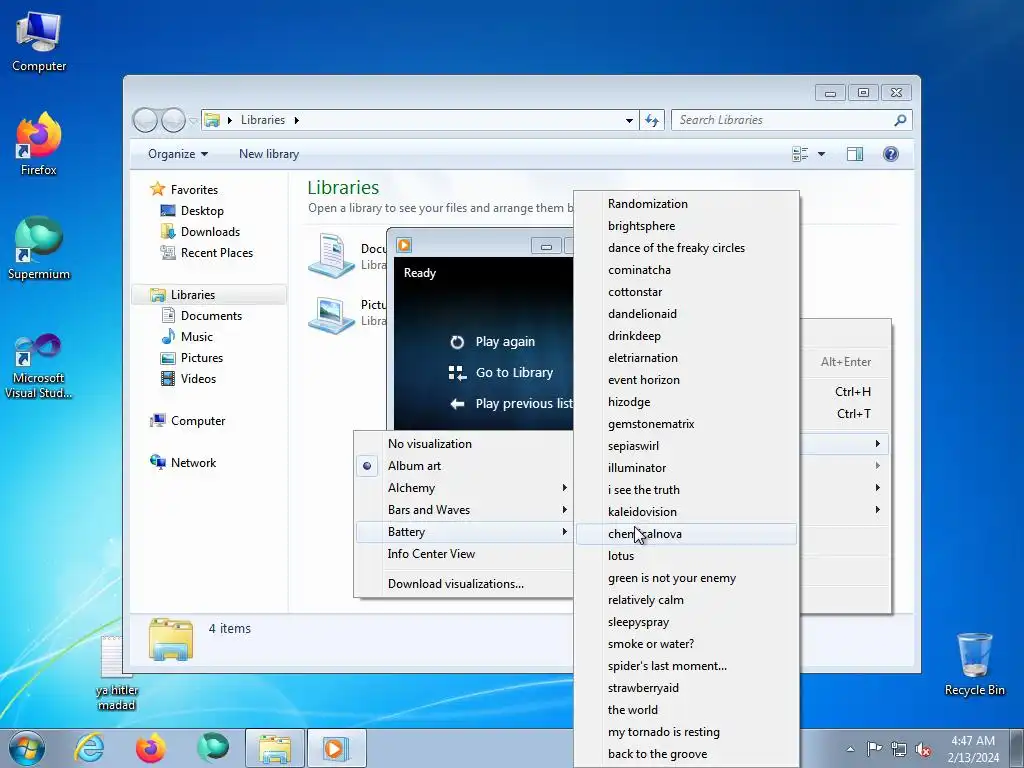Click the Explorer back arrow button
The height and width of the screenshot is (768, 1024).
[x=145, y=120]
